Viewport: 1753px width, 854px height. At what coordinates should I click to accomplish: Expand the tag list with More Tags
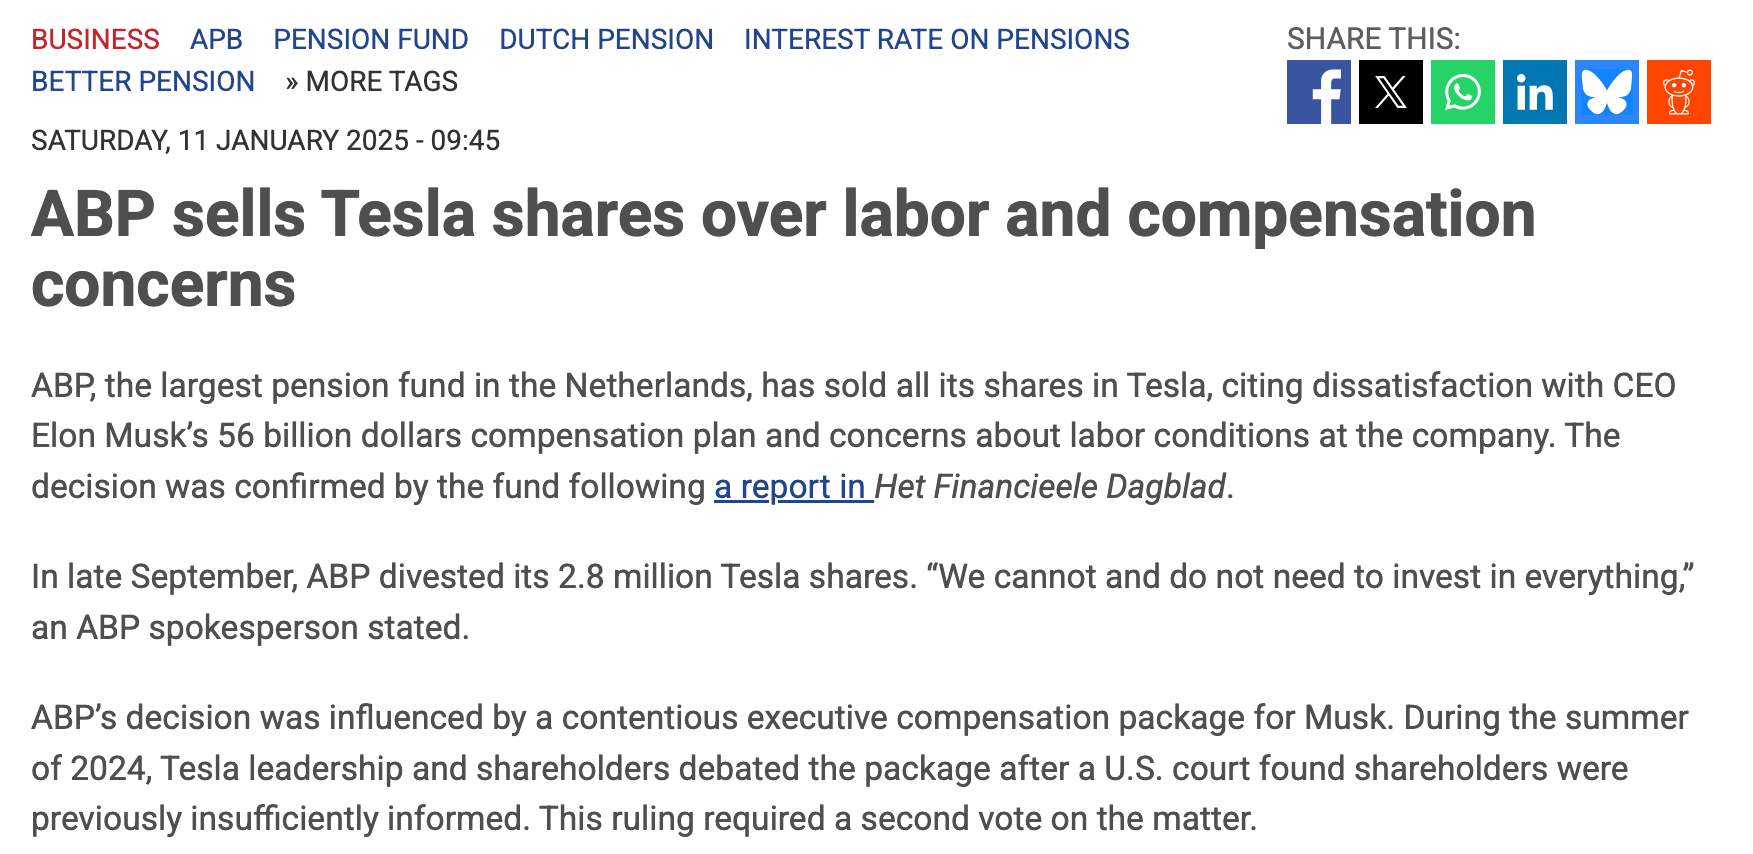pyautogui.click(x=371, y=81)
